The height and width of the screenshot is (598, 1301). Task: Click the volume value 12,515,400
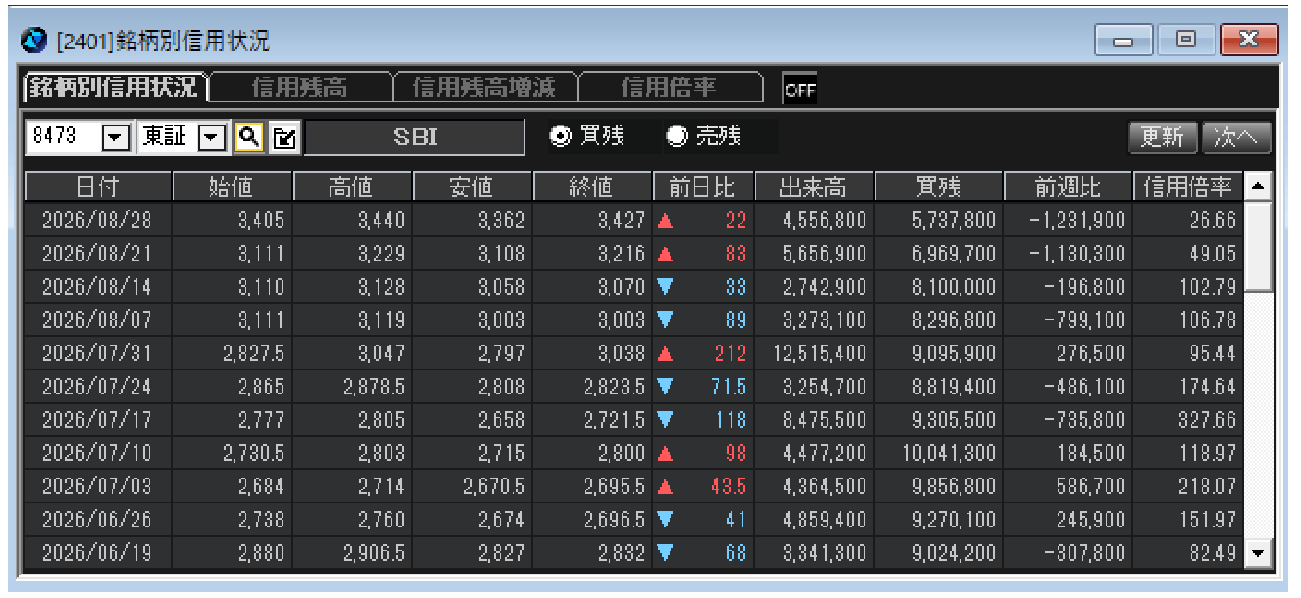tap(820, 353)
